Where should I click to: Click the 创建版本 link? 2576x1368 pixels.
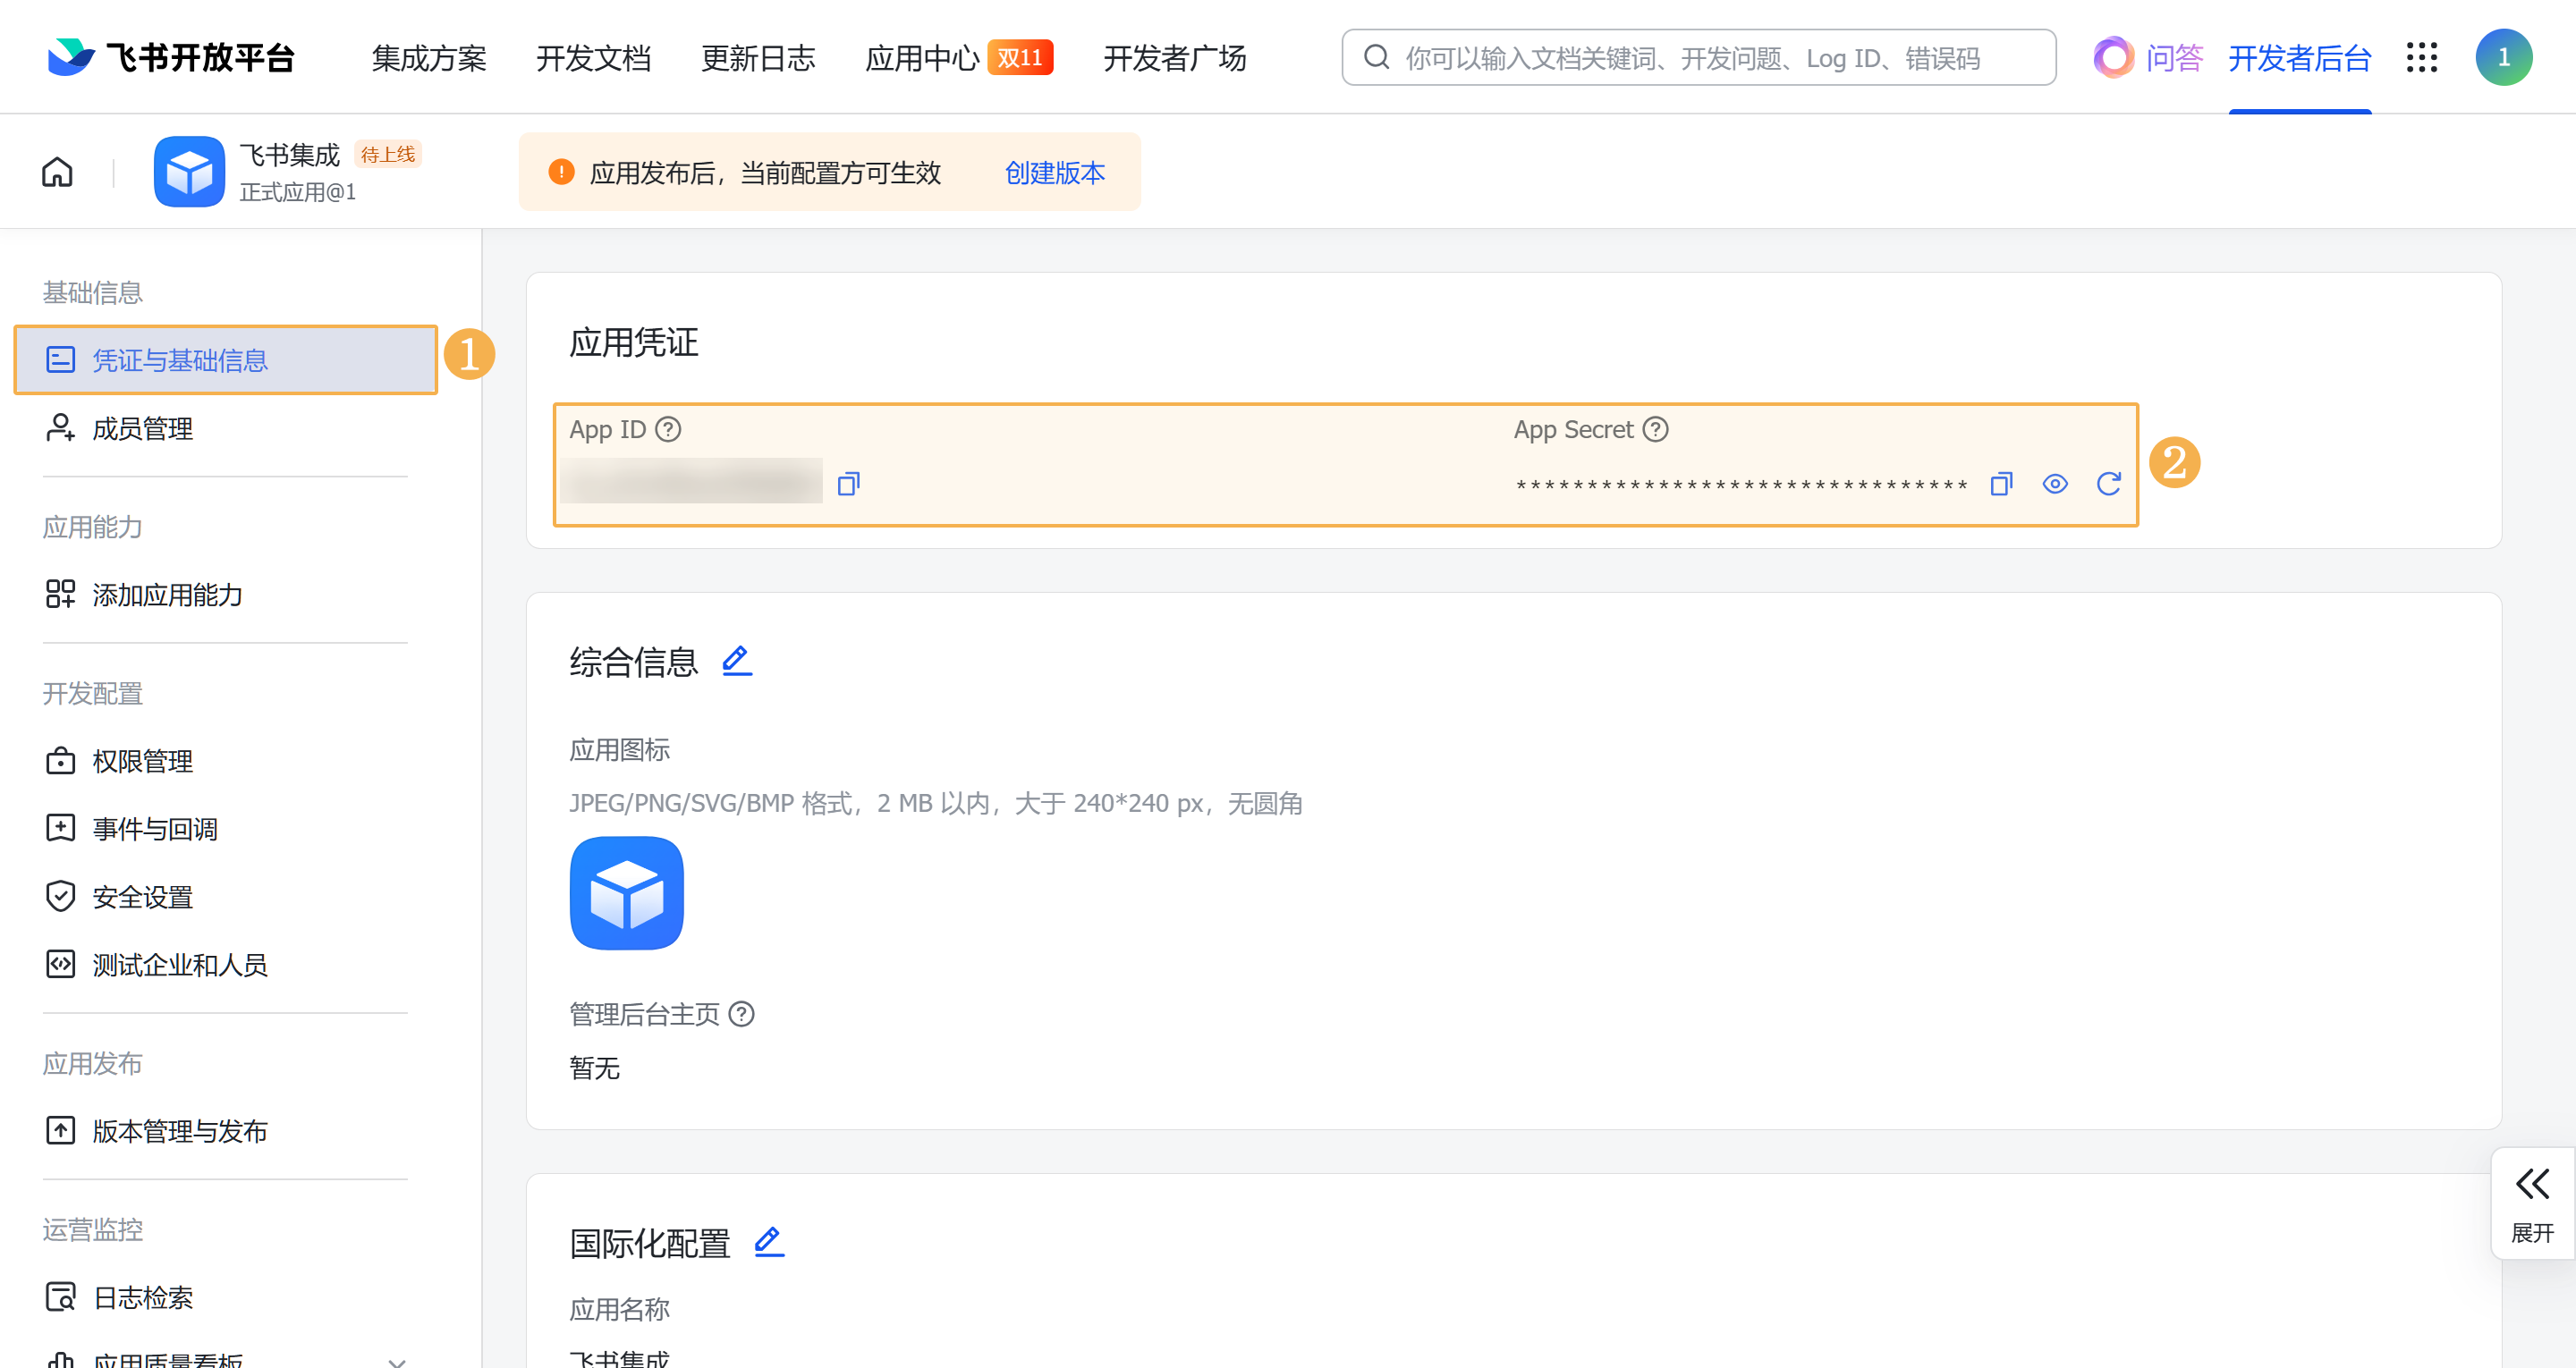pyautogui.click(x=1054, y=173)
